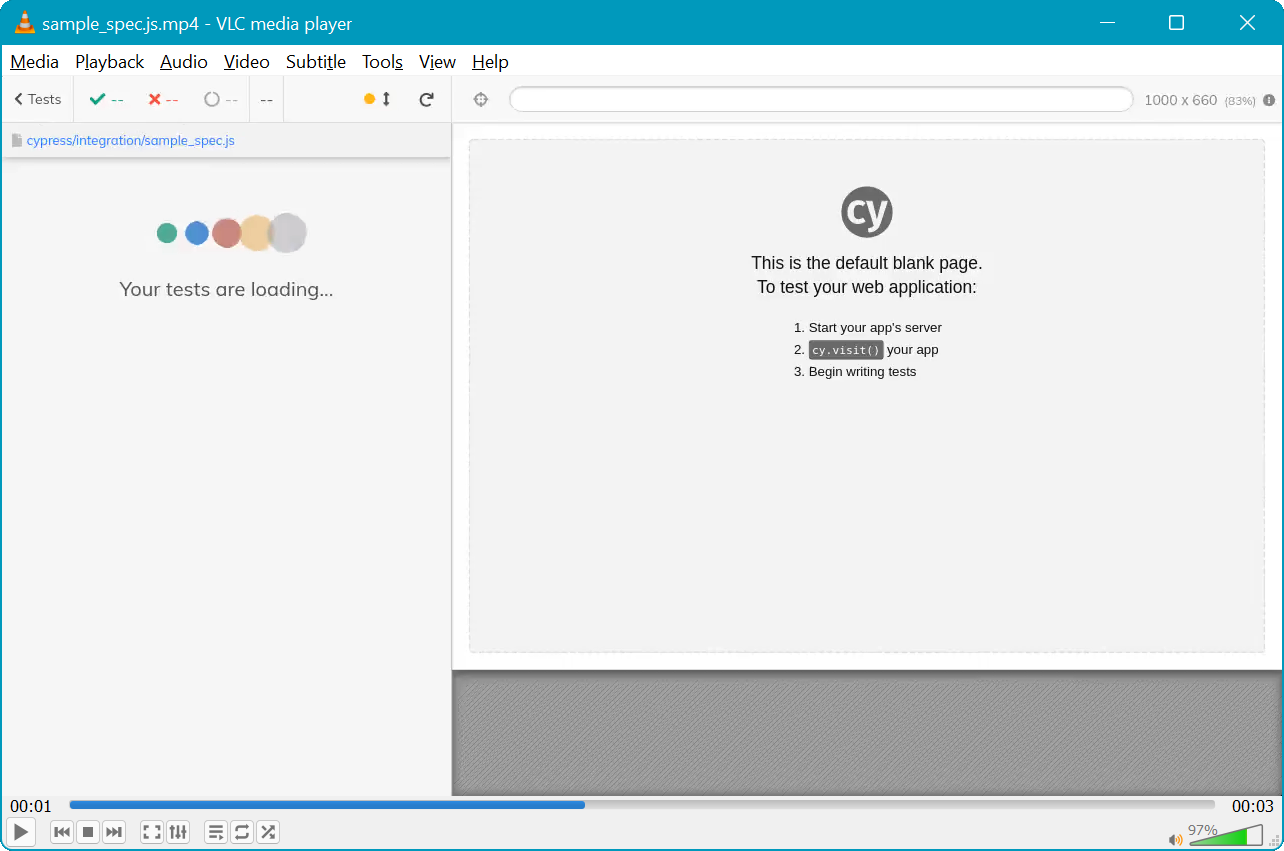The height and width of the screenshot is (851, 1284).
Task: Expand the Audio menu
Action: 184,62
